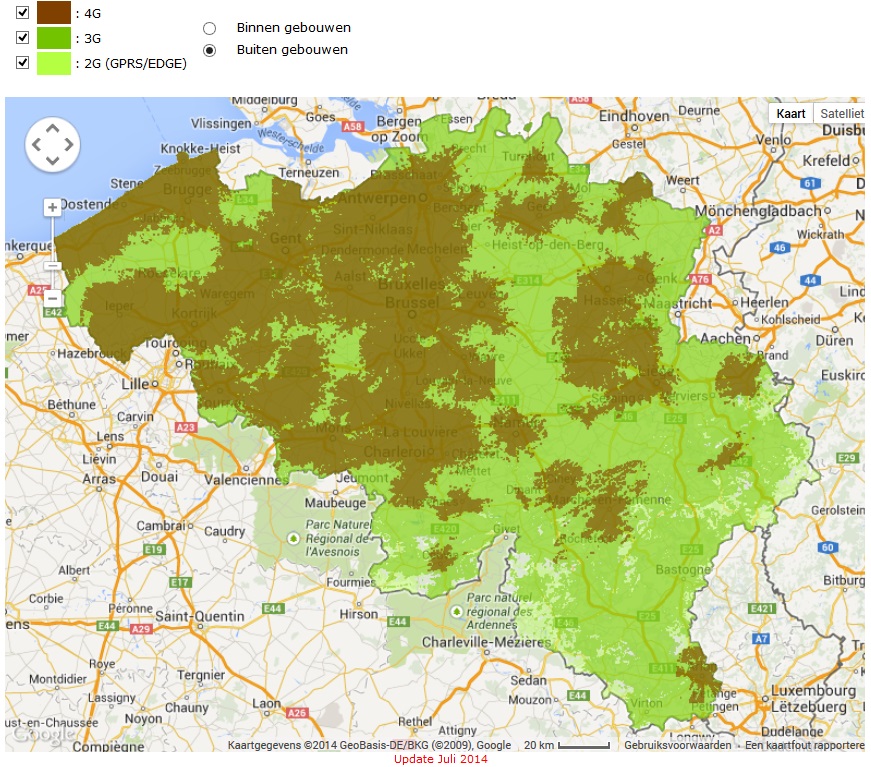Viewport: 871px width, 767px height.
Task: Switch to the Kaart map view
Action: tap(790, 114)
